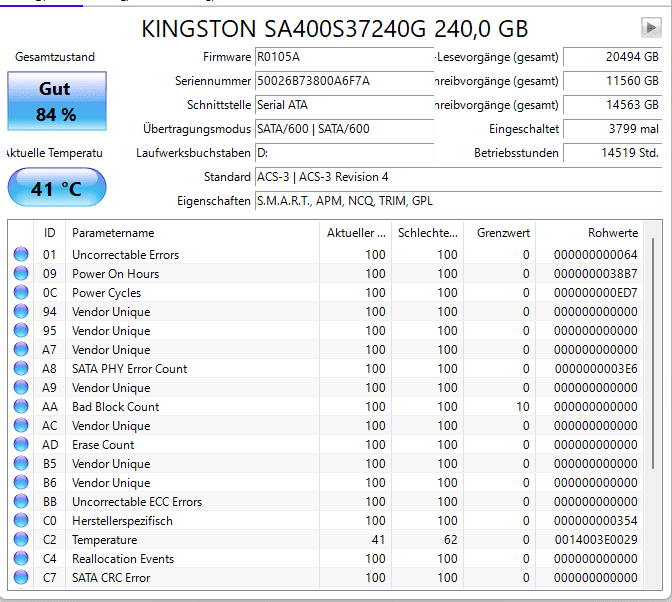
Task: Click raw value 000000000ED7
Action: point(596,293)
